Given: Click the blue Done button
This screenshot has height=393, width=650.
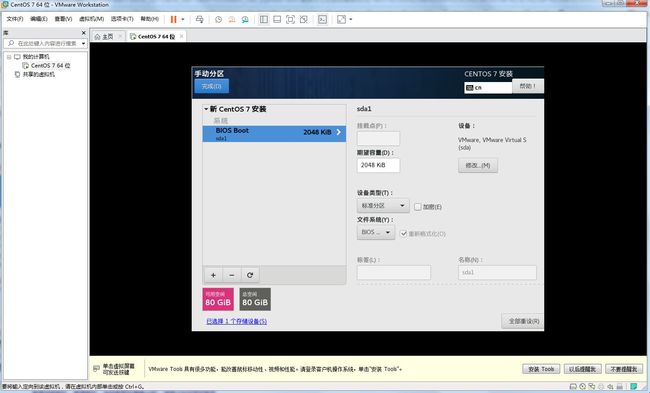Looking at the screenshot, I should [x=211, y=86].
